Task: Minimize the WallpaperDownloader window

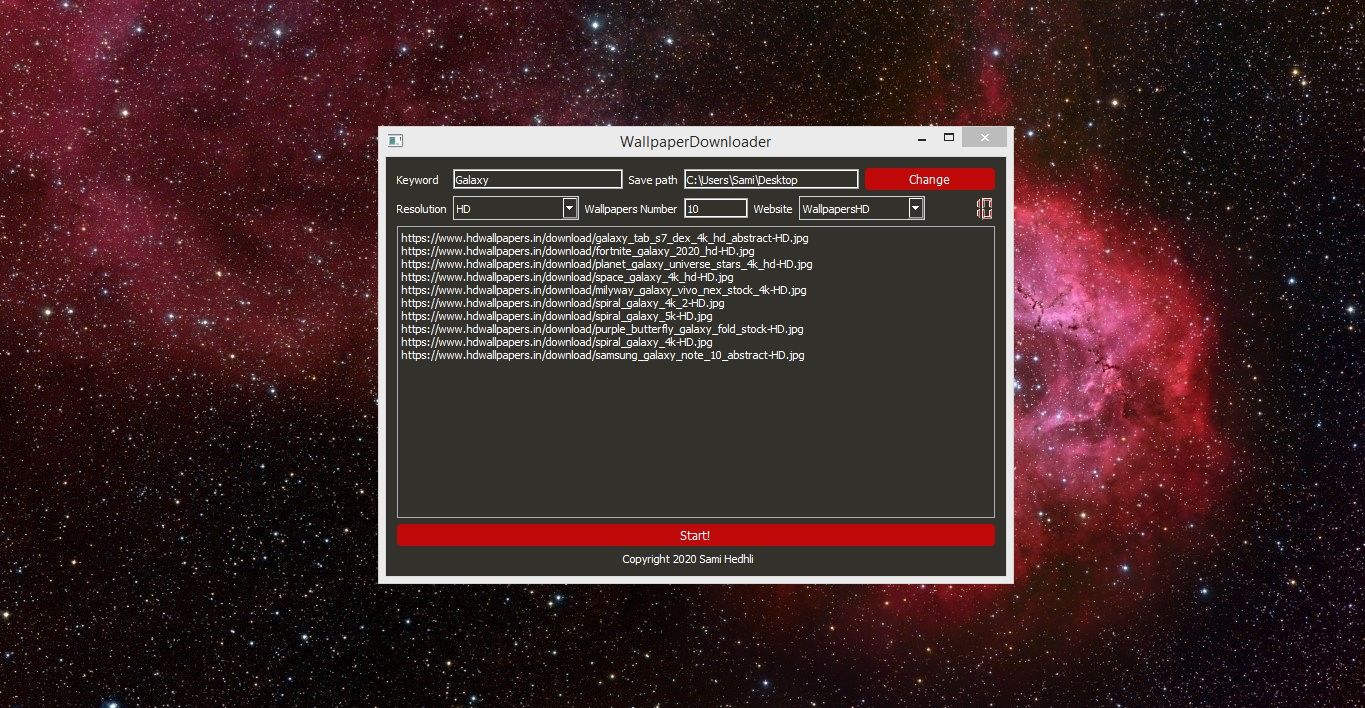Action: [922, 138]
